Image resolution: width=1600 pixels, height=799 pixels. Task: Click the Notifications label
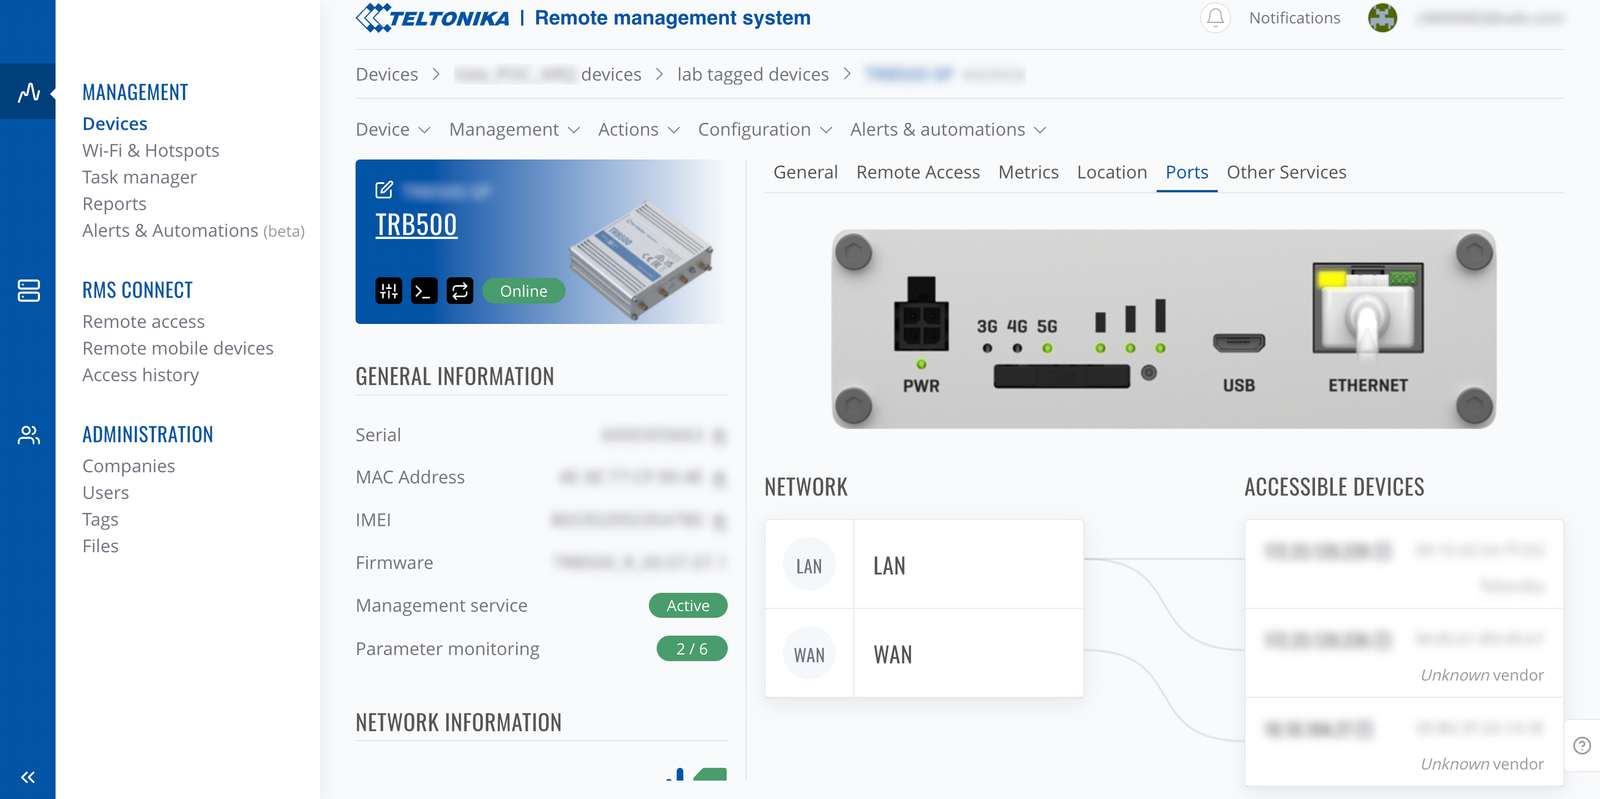coord(1294,18)
